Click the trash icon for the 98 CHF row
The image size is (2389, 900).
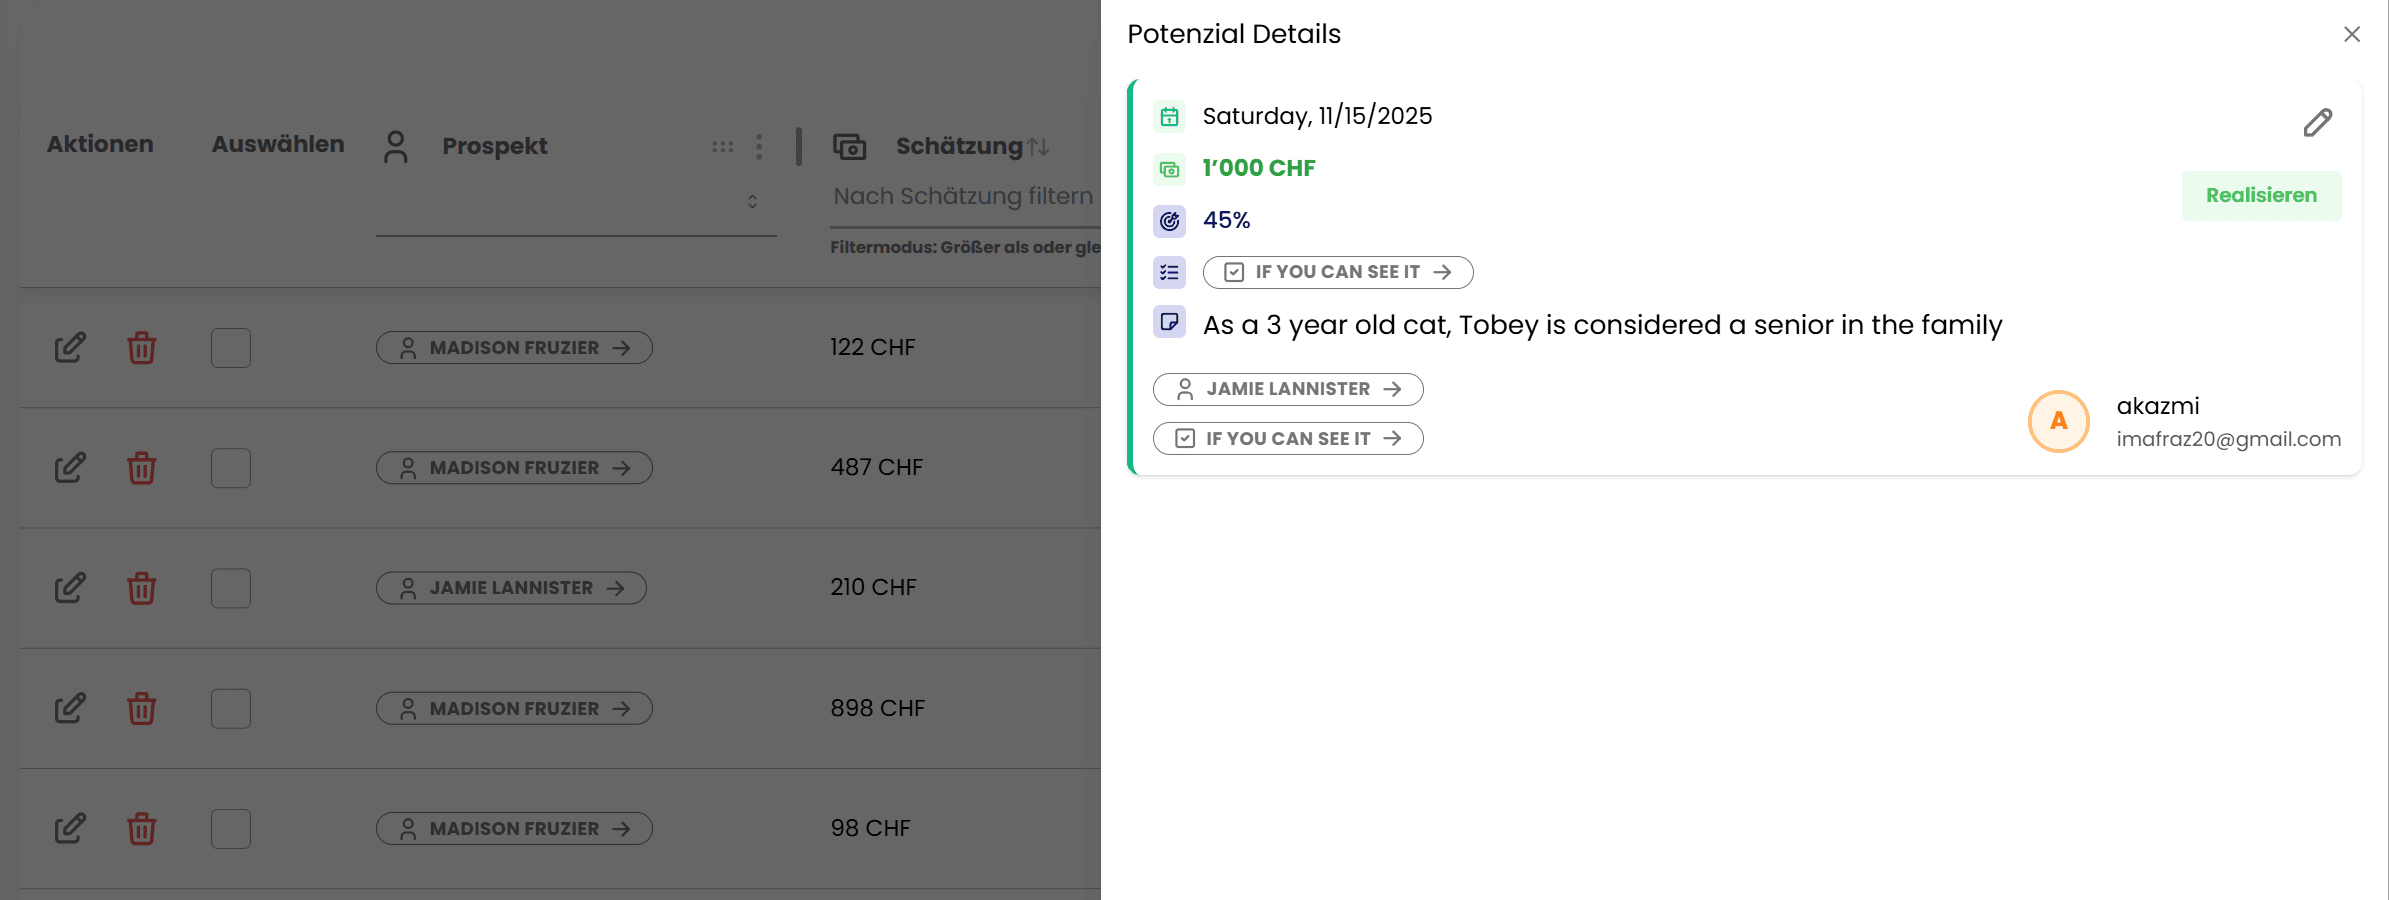pos(142,828)
